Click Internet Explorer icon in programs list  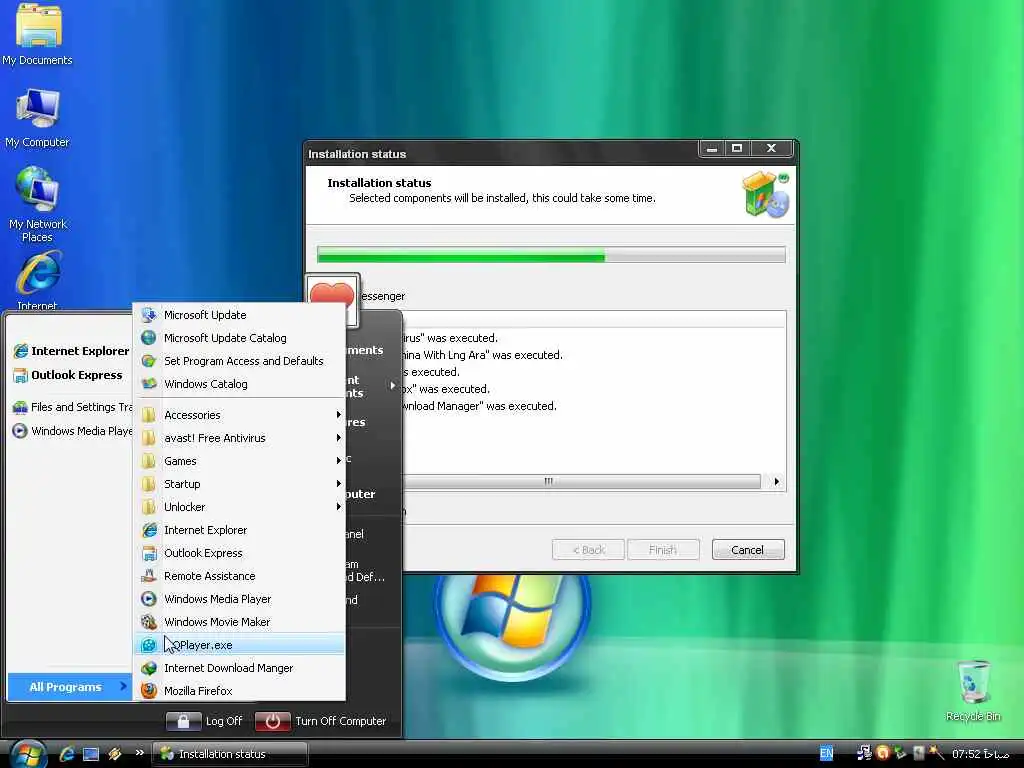tap(149, 530)
